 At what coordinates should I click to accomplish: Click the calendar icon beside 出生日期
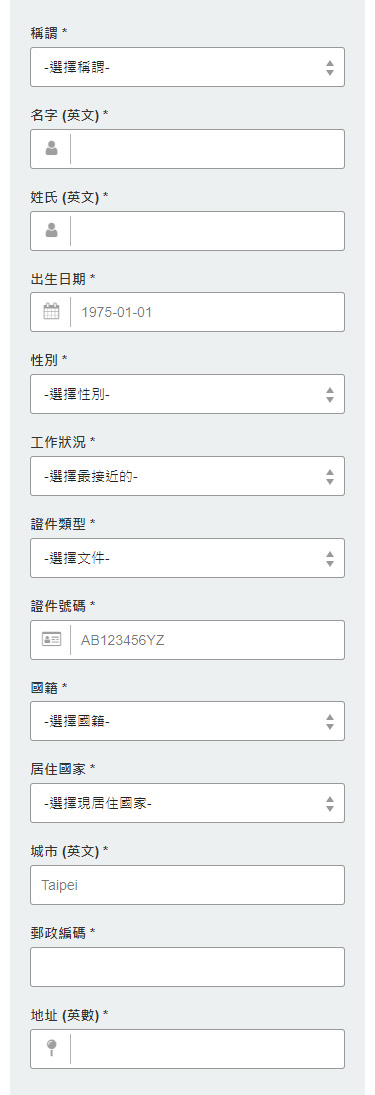[x=51, y=311]
